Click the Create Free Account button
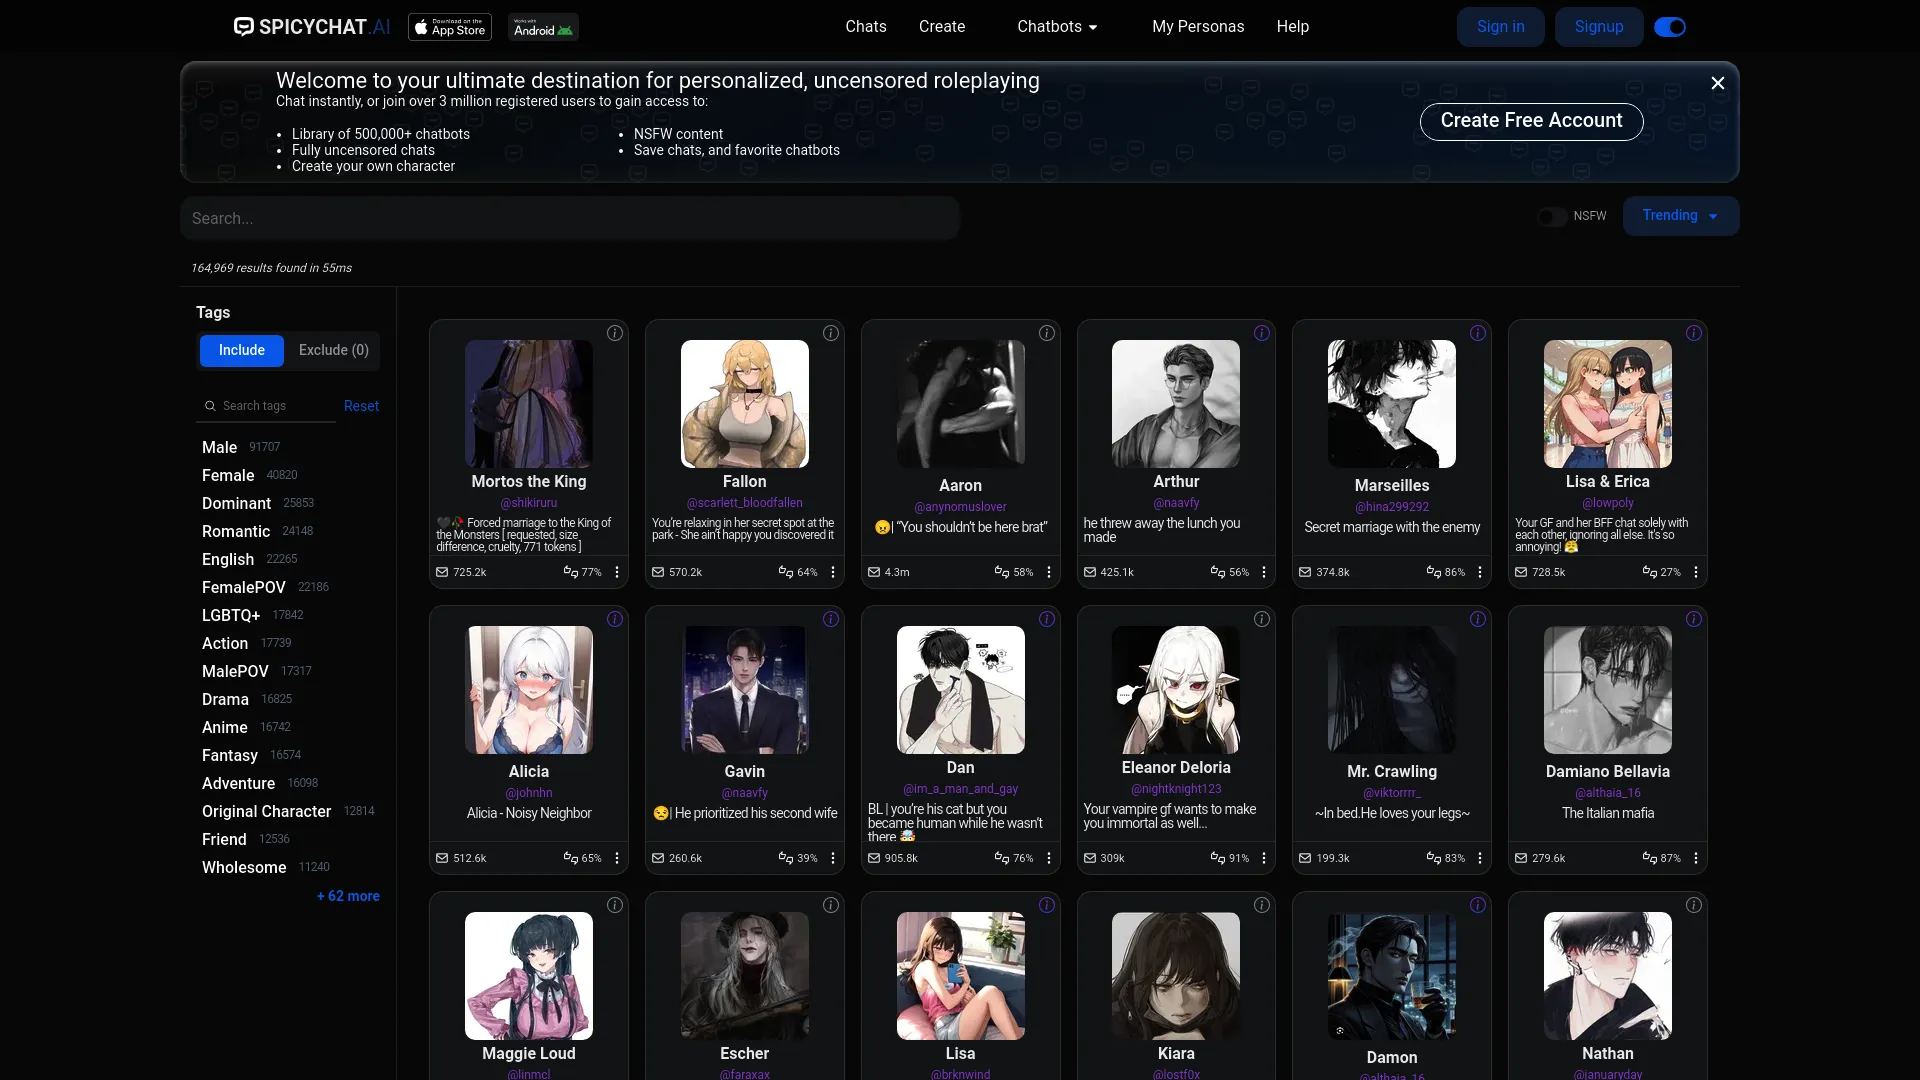Image resolution: width=1920 pixels, height=1080 pixels. click(1530, 120)
